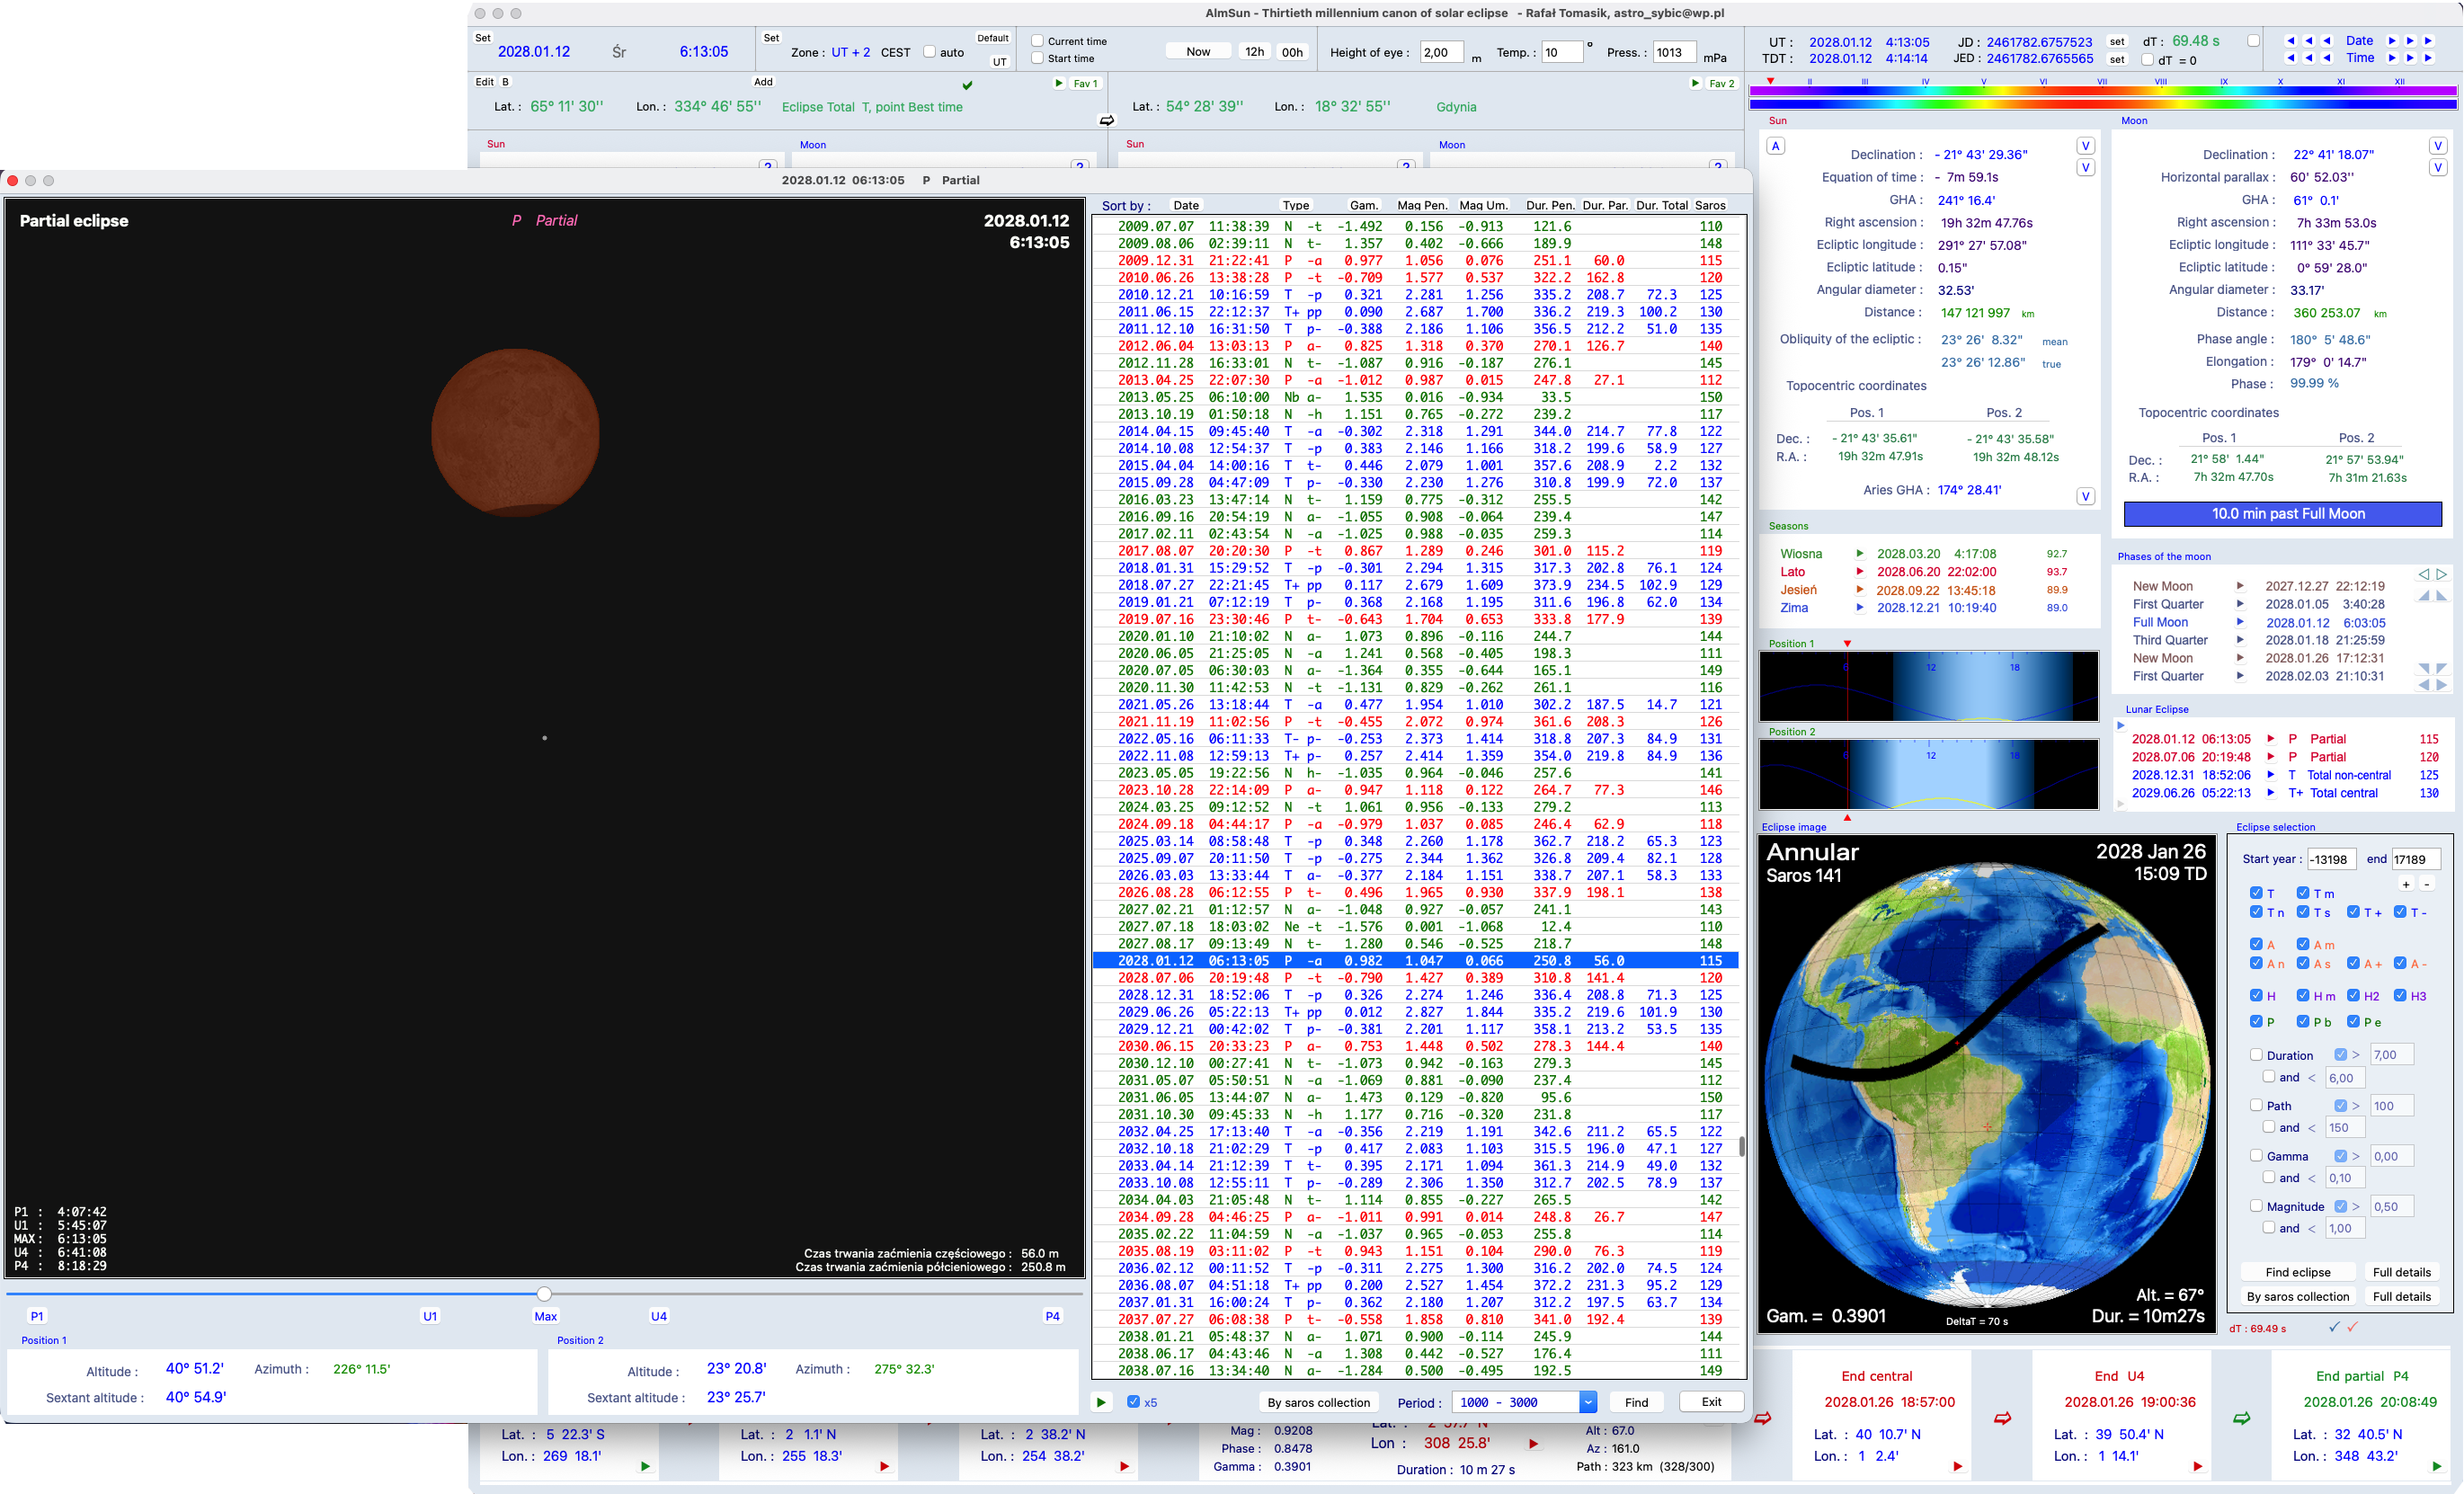Click the Find button in eclipse list
The image size is (2464, 1494).
click(1636, 1402)
